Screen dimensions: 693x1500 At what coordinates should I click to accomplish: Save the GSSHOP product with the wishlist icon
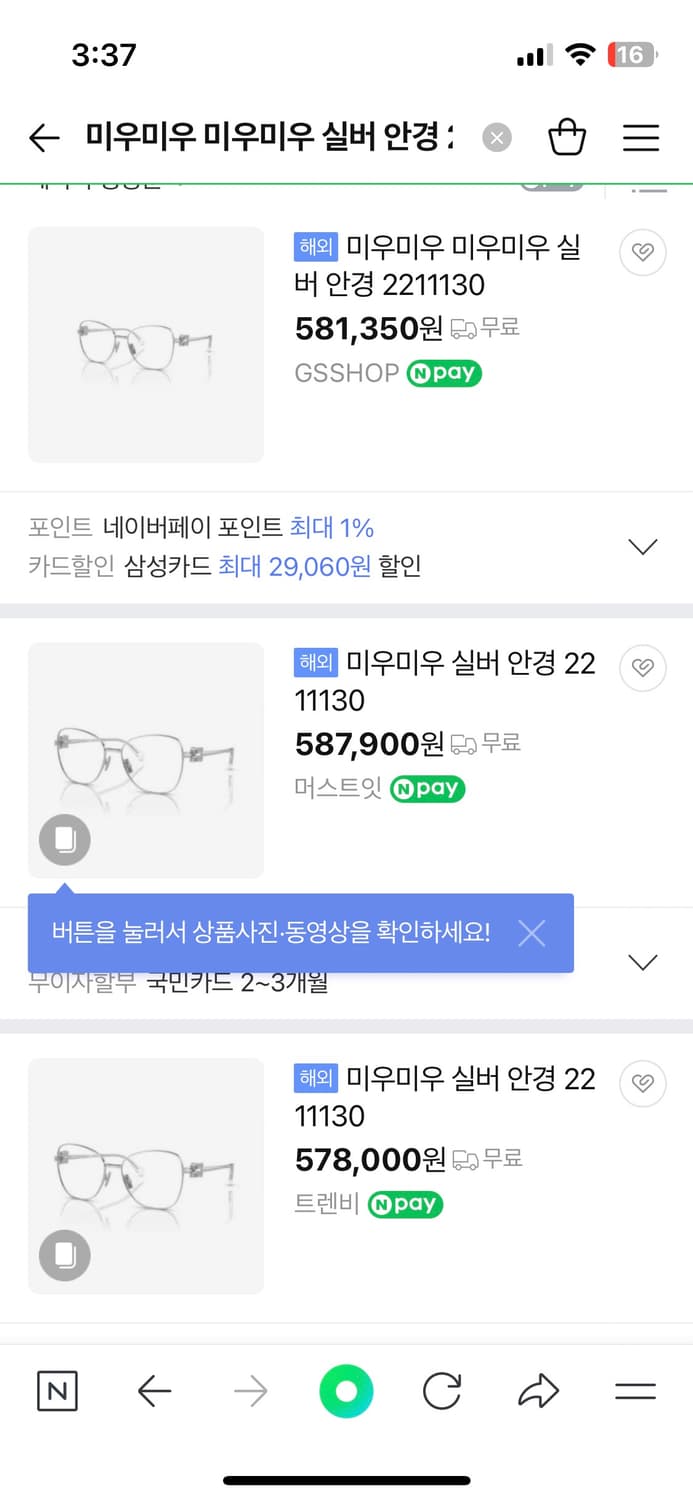point(642,253)
